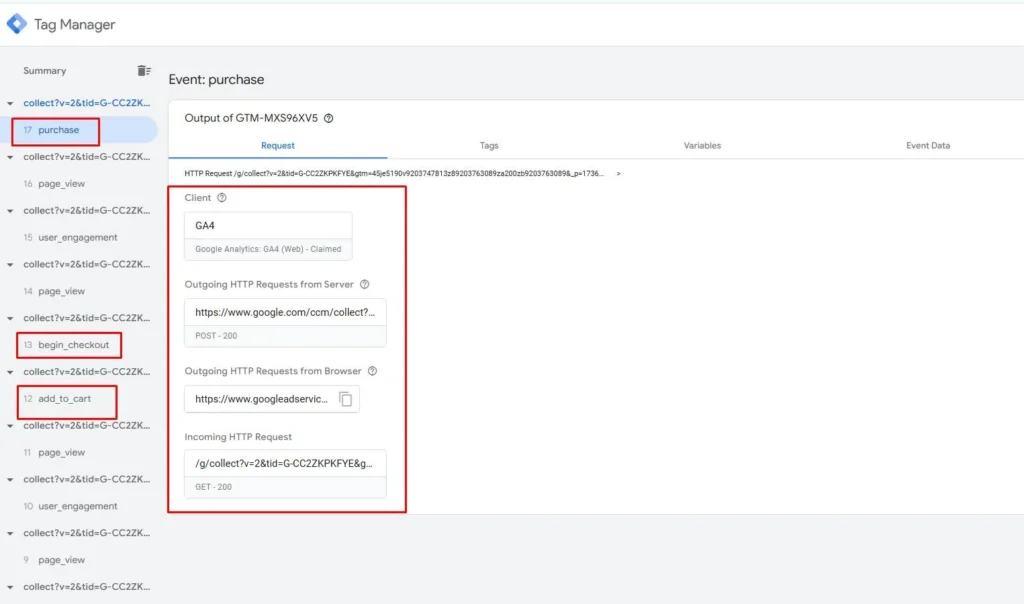Collapse the collect request above 12 add_to_cart
The width and height of the screenshot is (1024, 604).
point(10,372)
